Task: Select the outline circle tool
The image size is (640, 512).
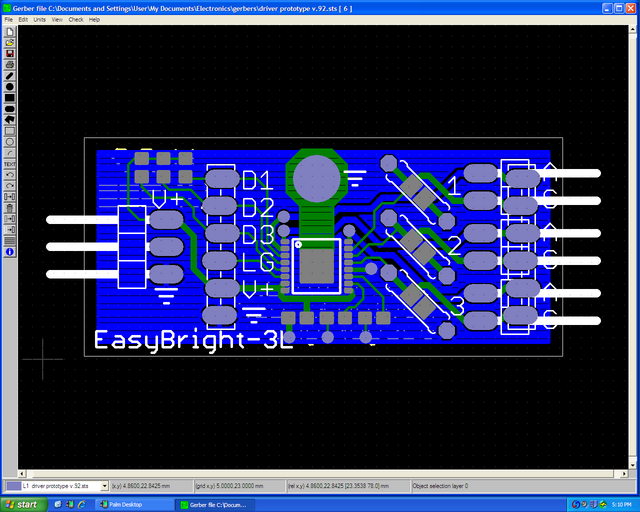Action: pyautogui.click(x=10, y=142)
